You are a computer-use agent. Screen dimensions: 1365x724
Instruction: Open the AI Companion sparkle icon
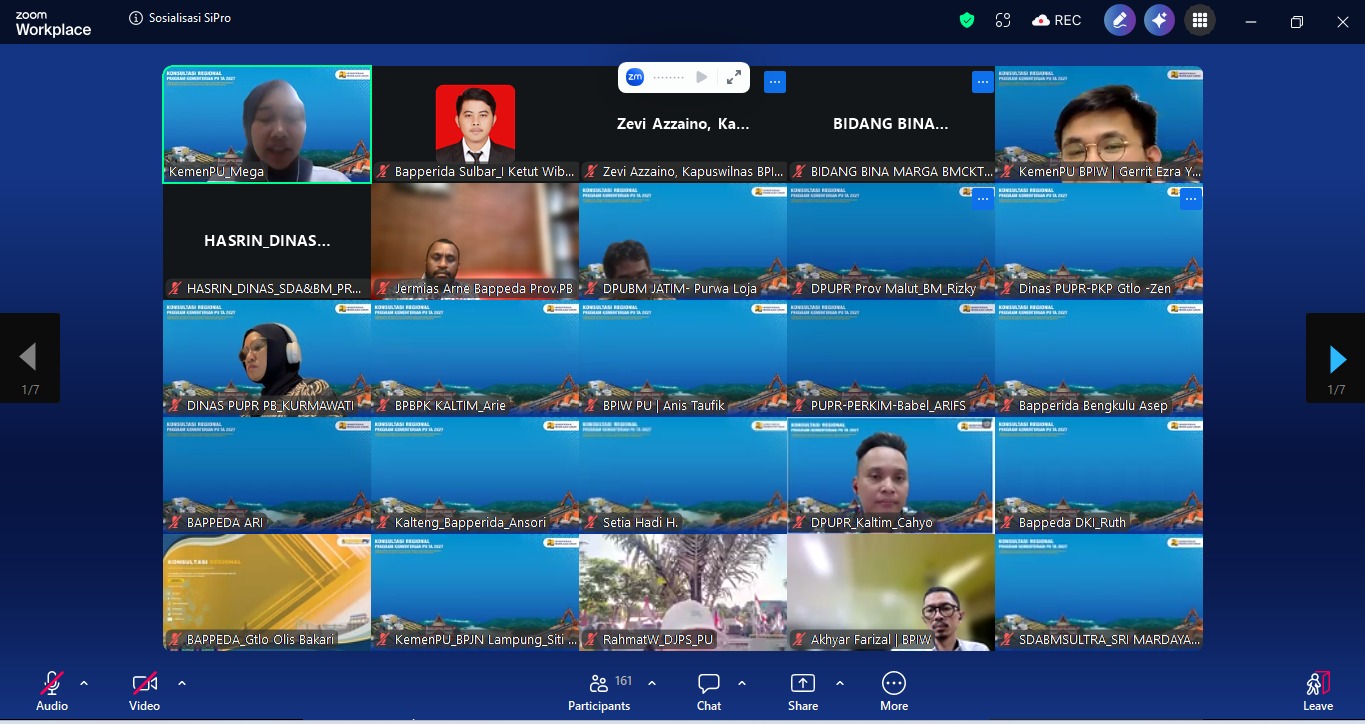point(1159,20)
